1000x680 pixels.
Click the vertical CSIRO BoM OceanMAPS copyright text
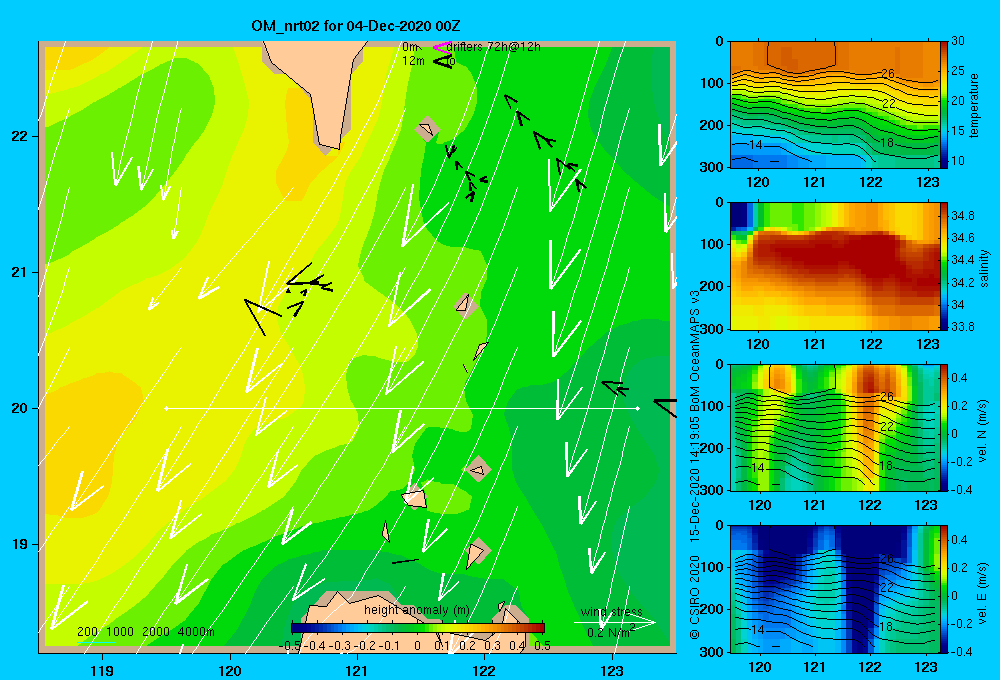pyautogui.click(x=695, y=464)
